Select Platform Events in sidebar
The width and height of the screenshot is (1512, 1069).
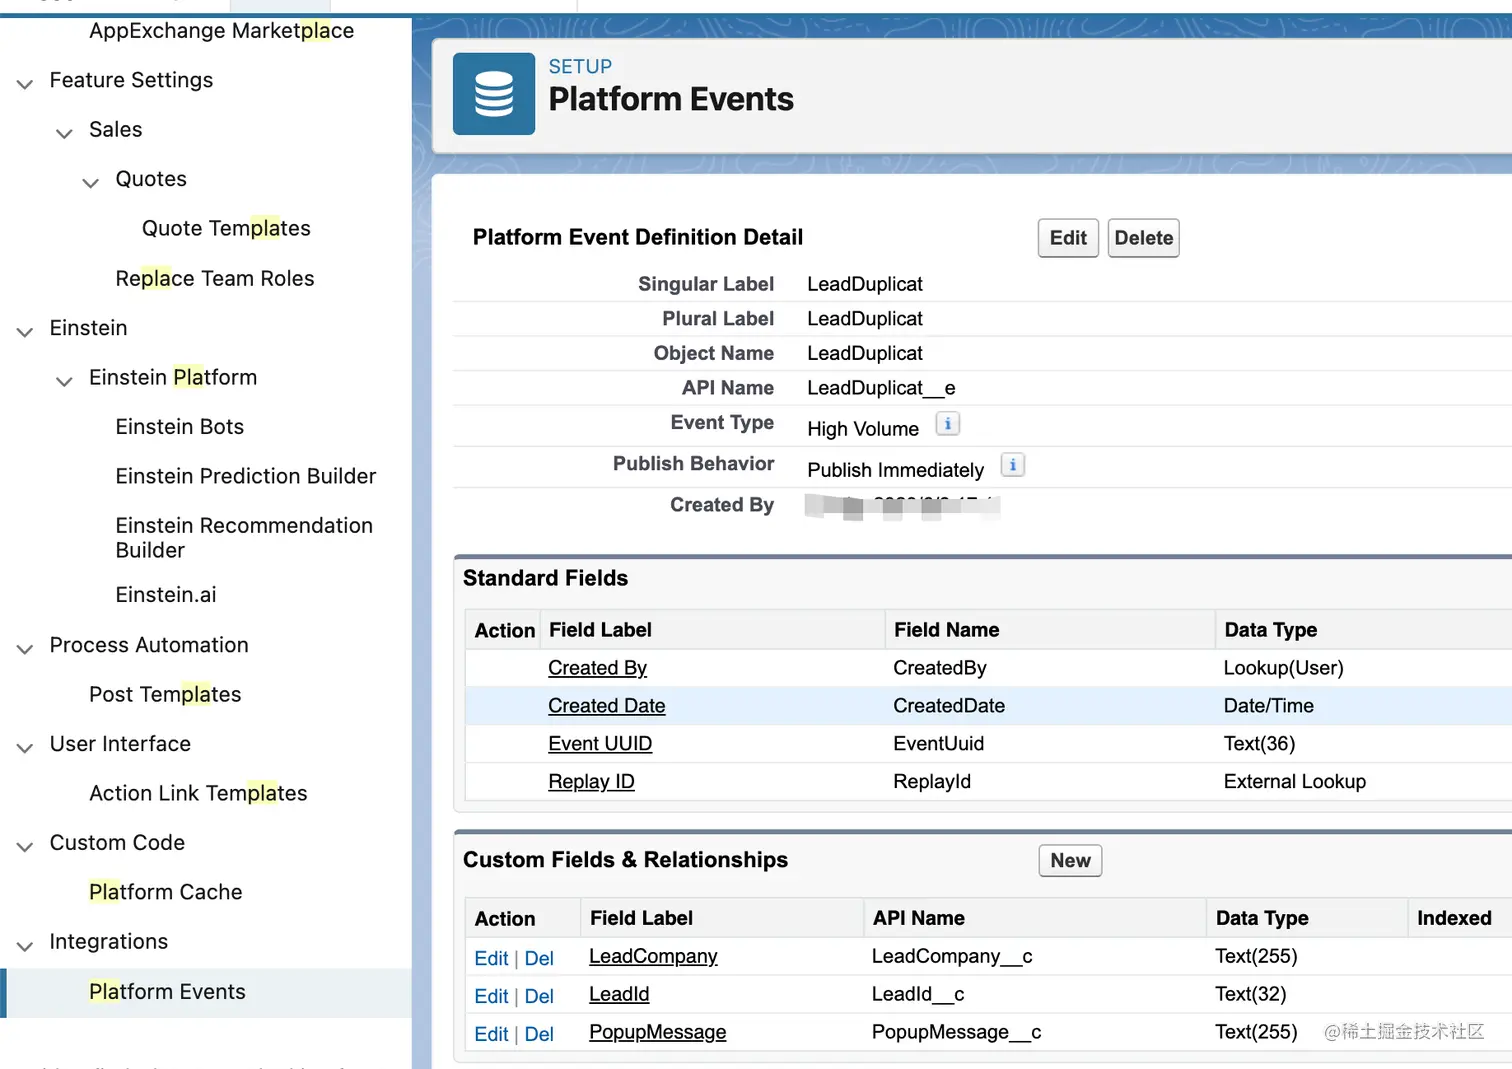click(167, 992)
